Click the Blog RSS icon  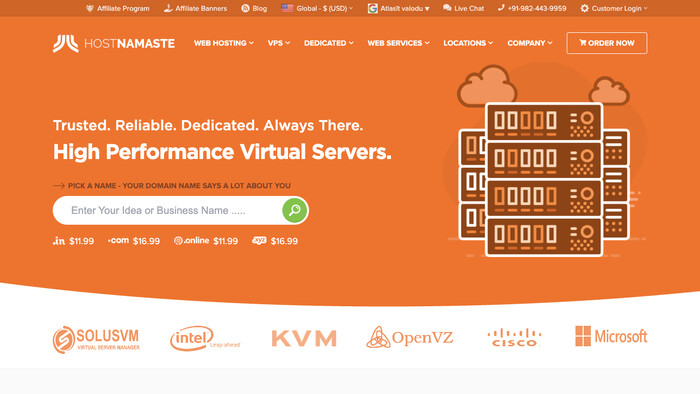[245, 8]
